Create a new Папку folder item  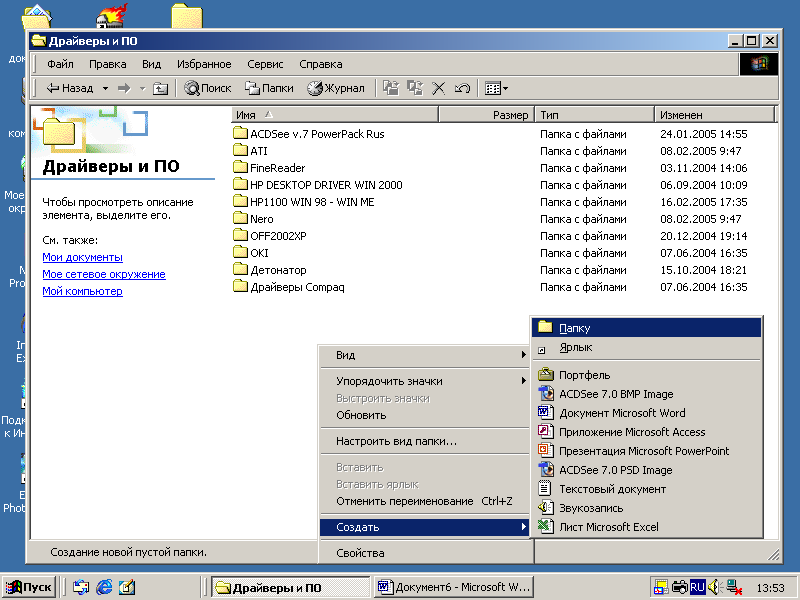click(646, 328)
